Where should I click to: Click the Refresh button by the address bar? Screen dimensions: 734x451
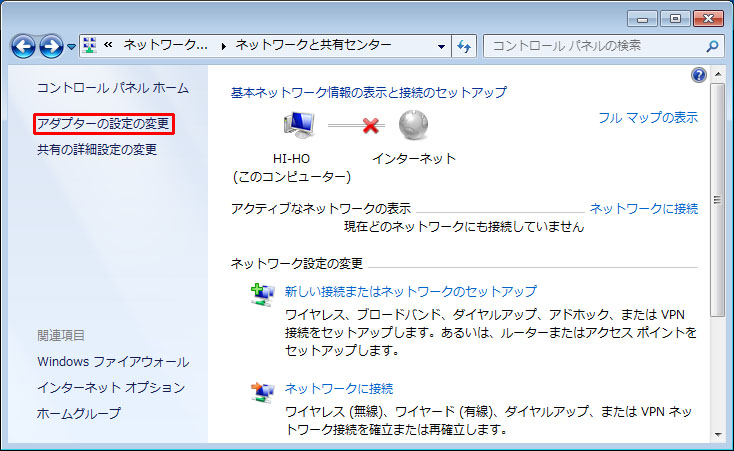[464, 46]
